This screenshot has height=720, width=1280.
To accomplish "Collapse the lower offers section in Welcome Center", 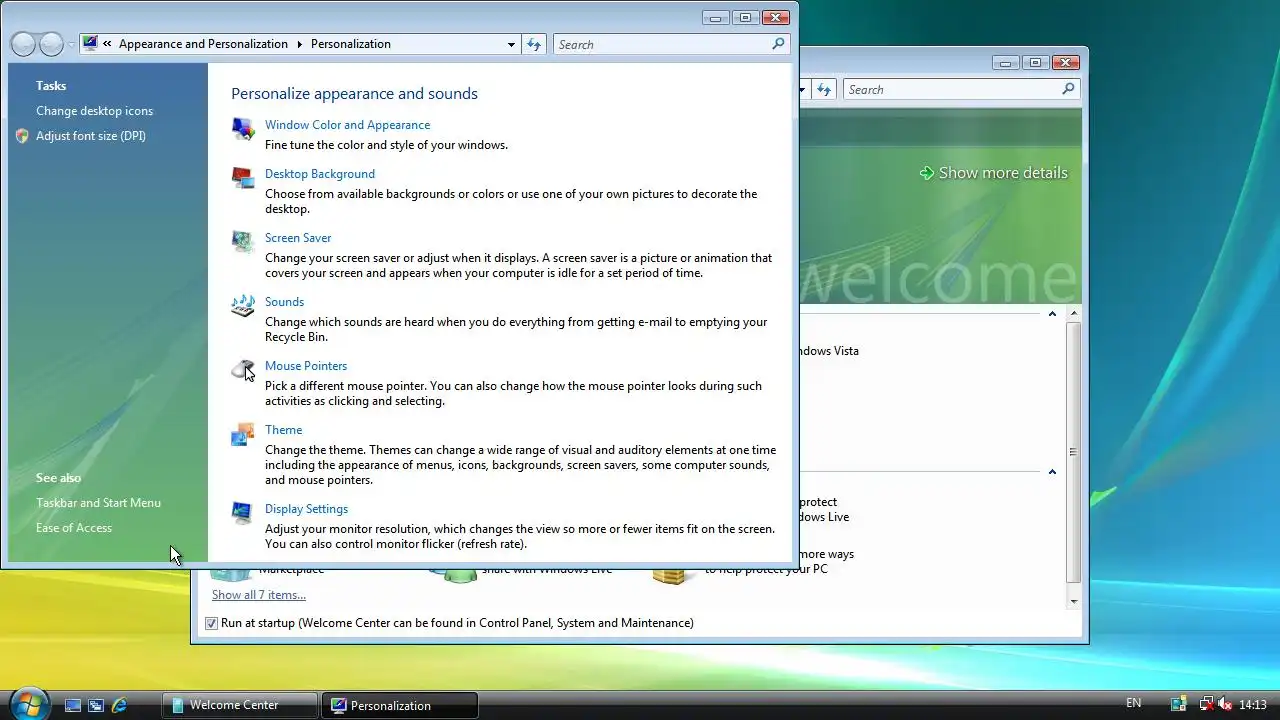I will tap(1052, 472).
